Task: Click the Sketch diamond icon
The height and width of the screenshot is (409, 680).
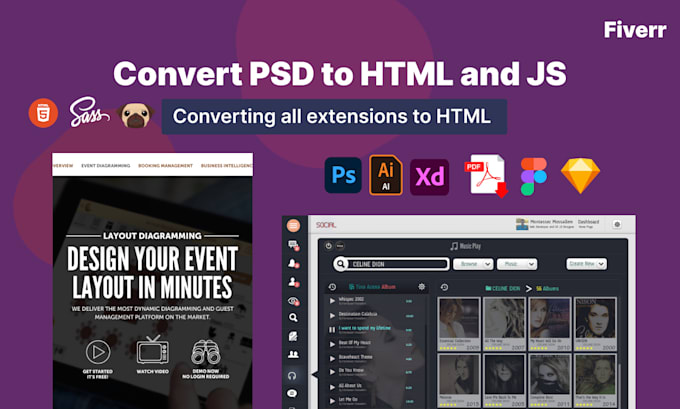Action: 580,176
